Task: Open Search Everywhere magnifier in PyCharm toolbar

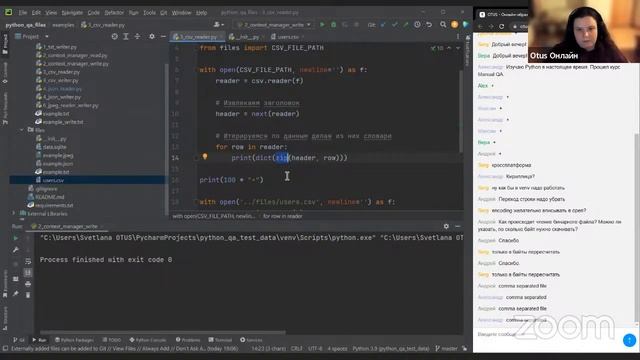Action: pos(443,25)
